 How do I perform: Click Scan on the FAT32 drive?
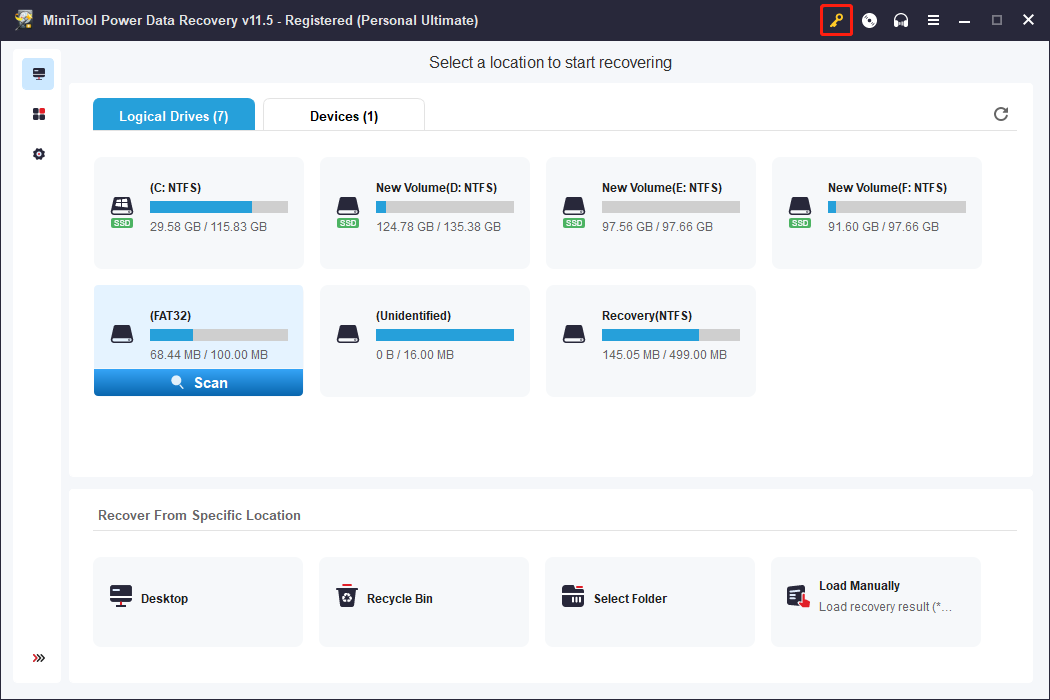pos(198,382)
